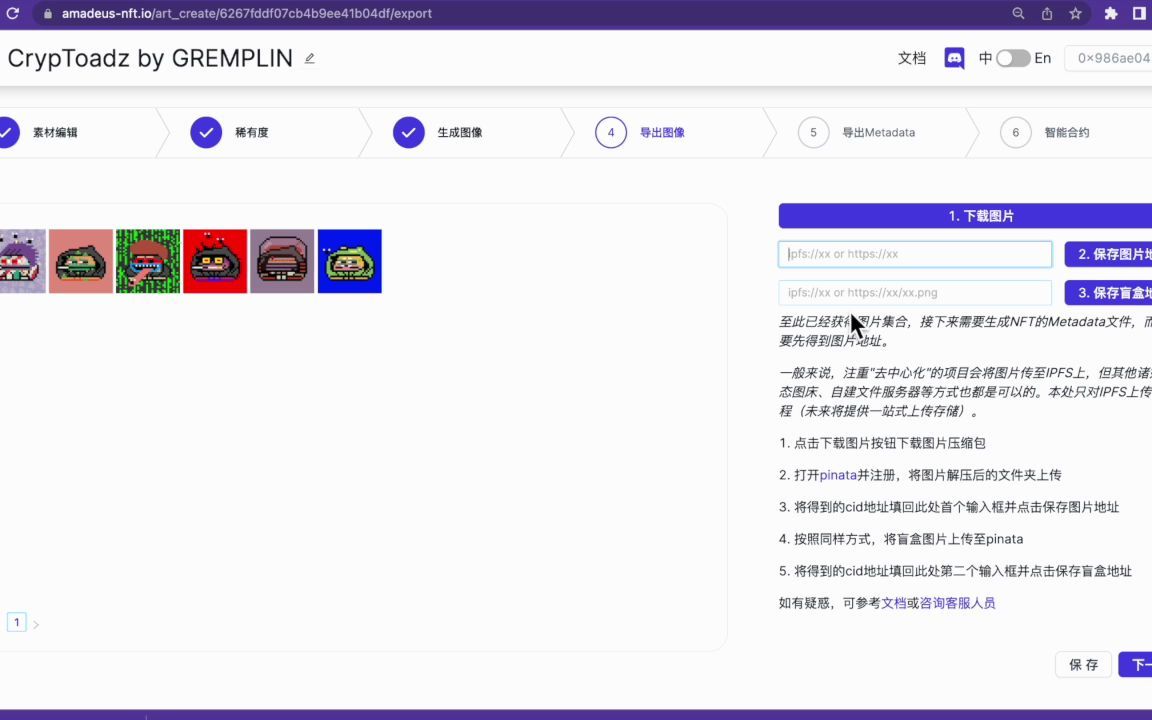The height and width of the screenshot is (720, 1152).
Task: Click the search icon in address bar
Action: [1018, 13]
